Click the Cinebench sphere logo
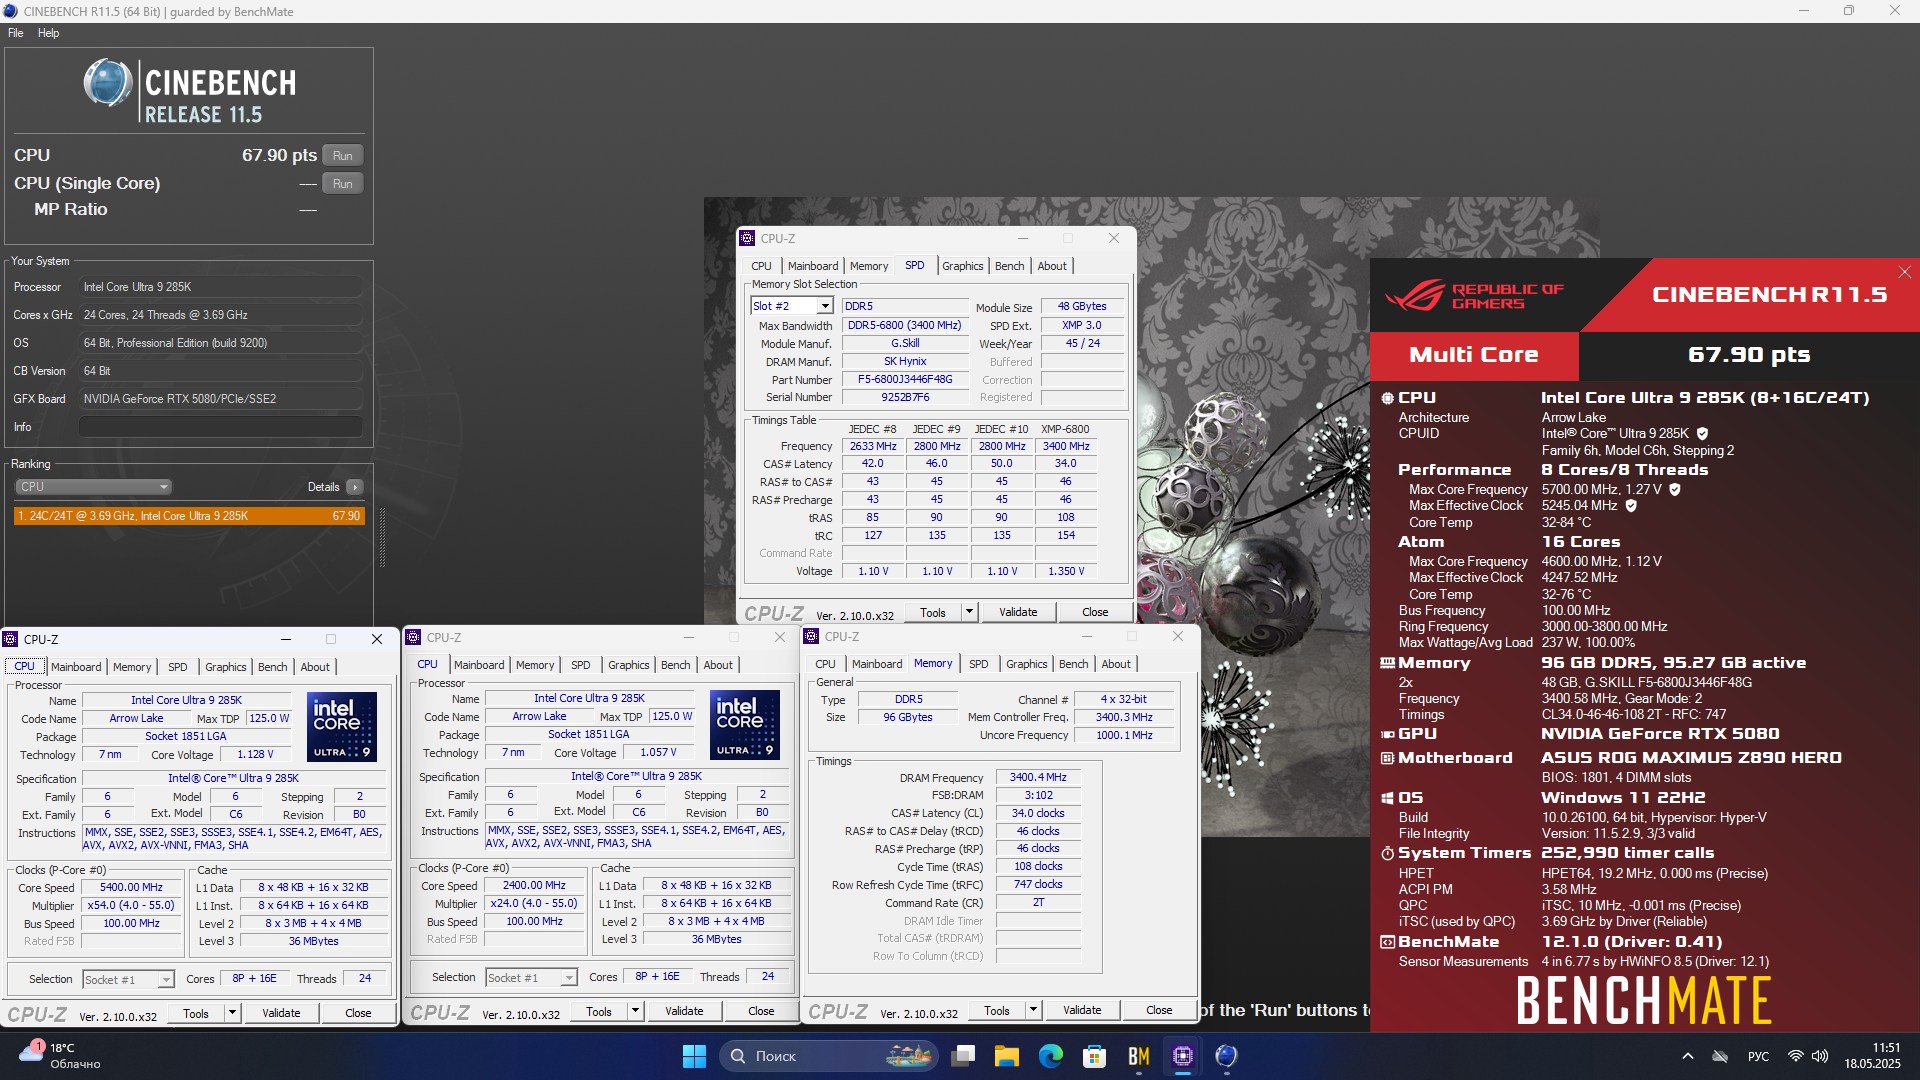 108,82
